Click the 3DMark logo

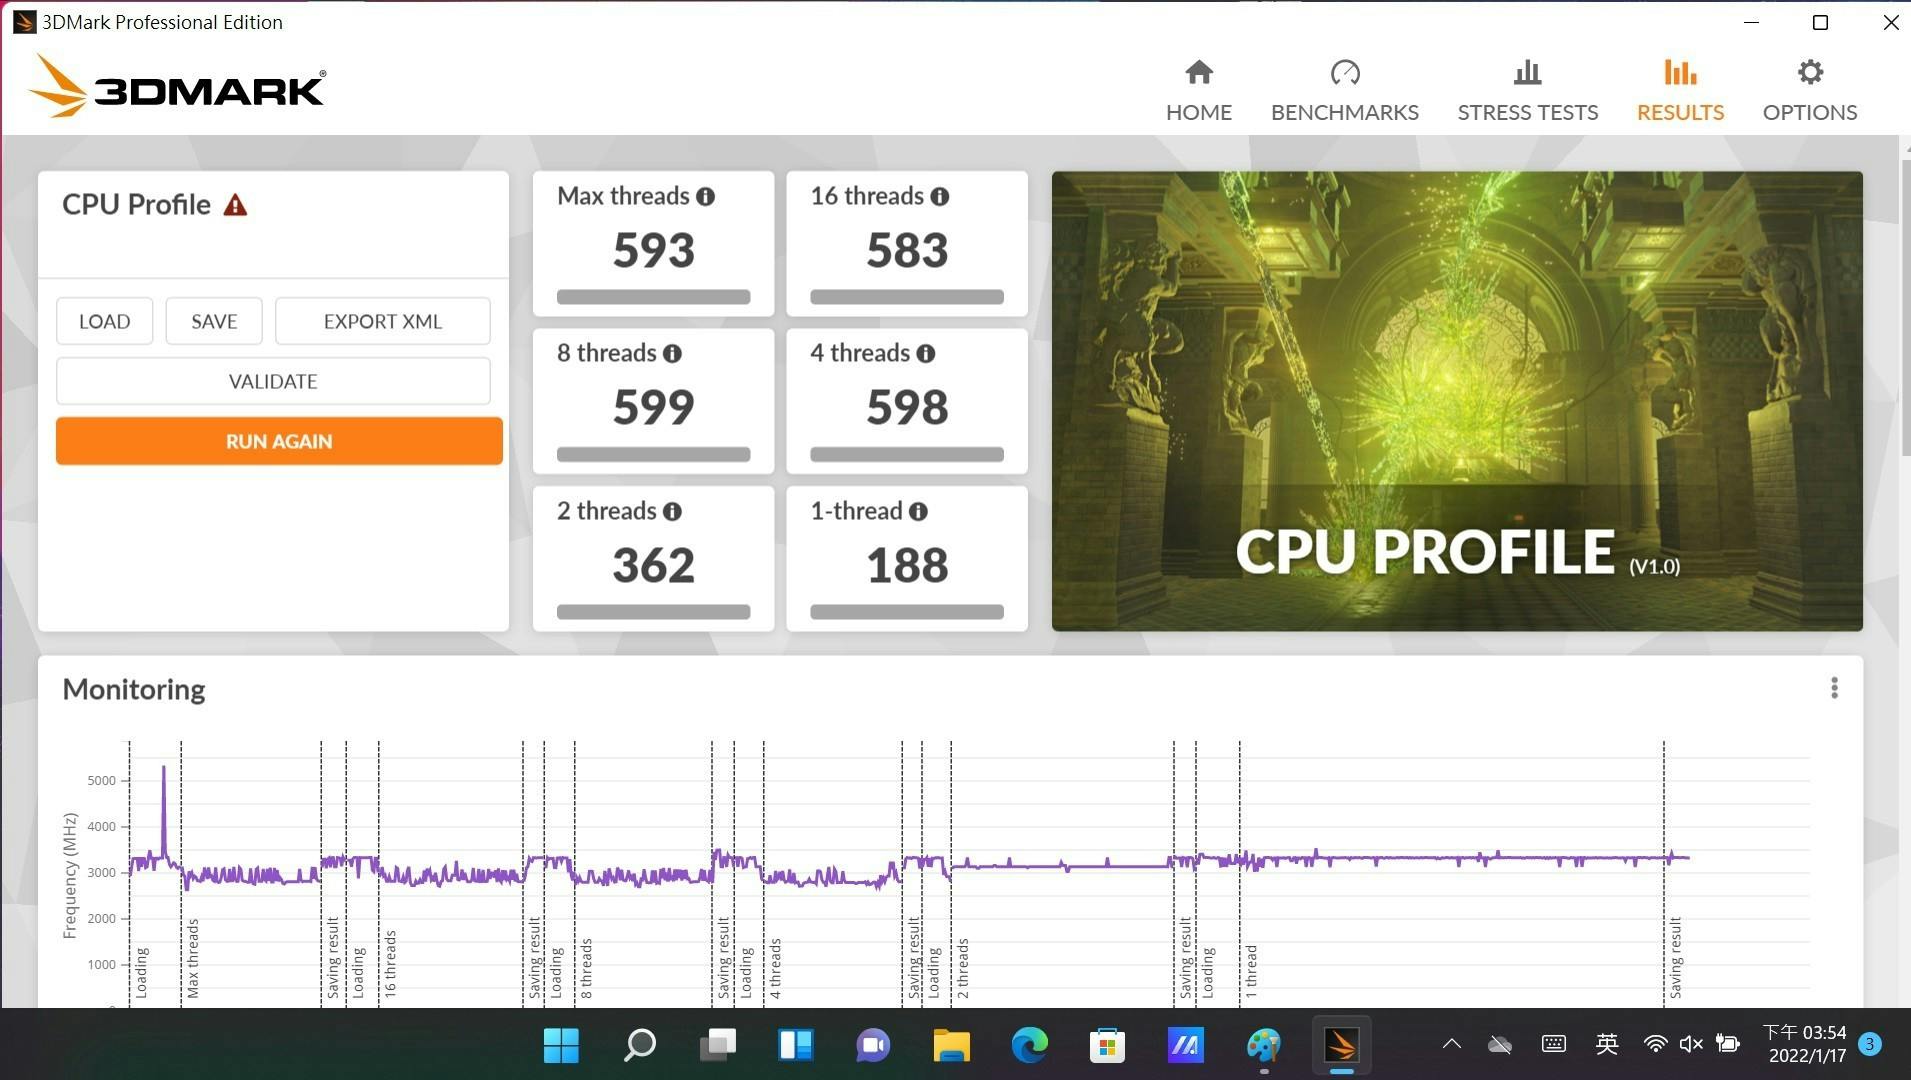click(x=177, y=86)
